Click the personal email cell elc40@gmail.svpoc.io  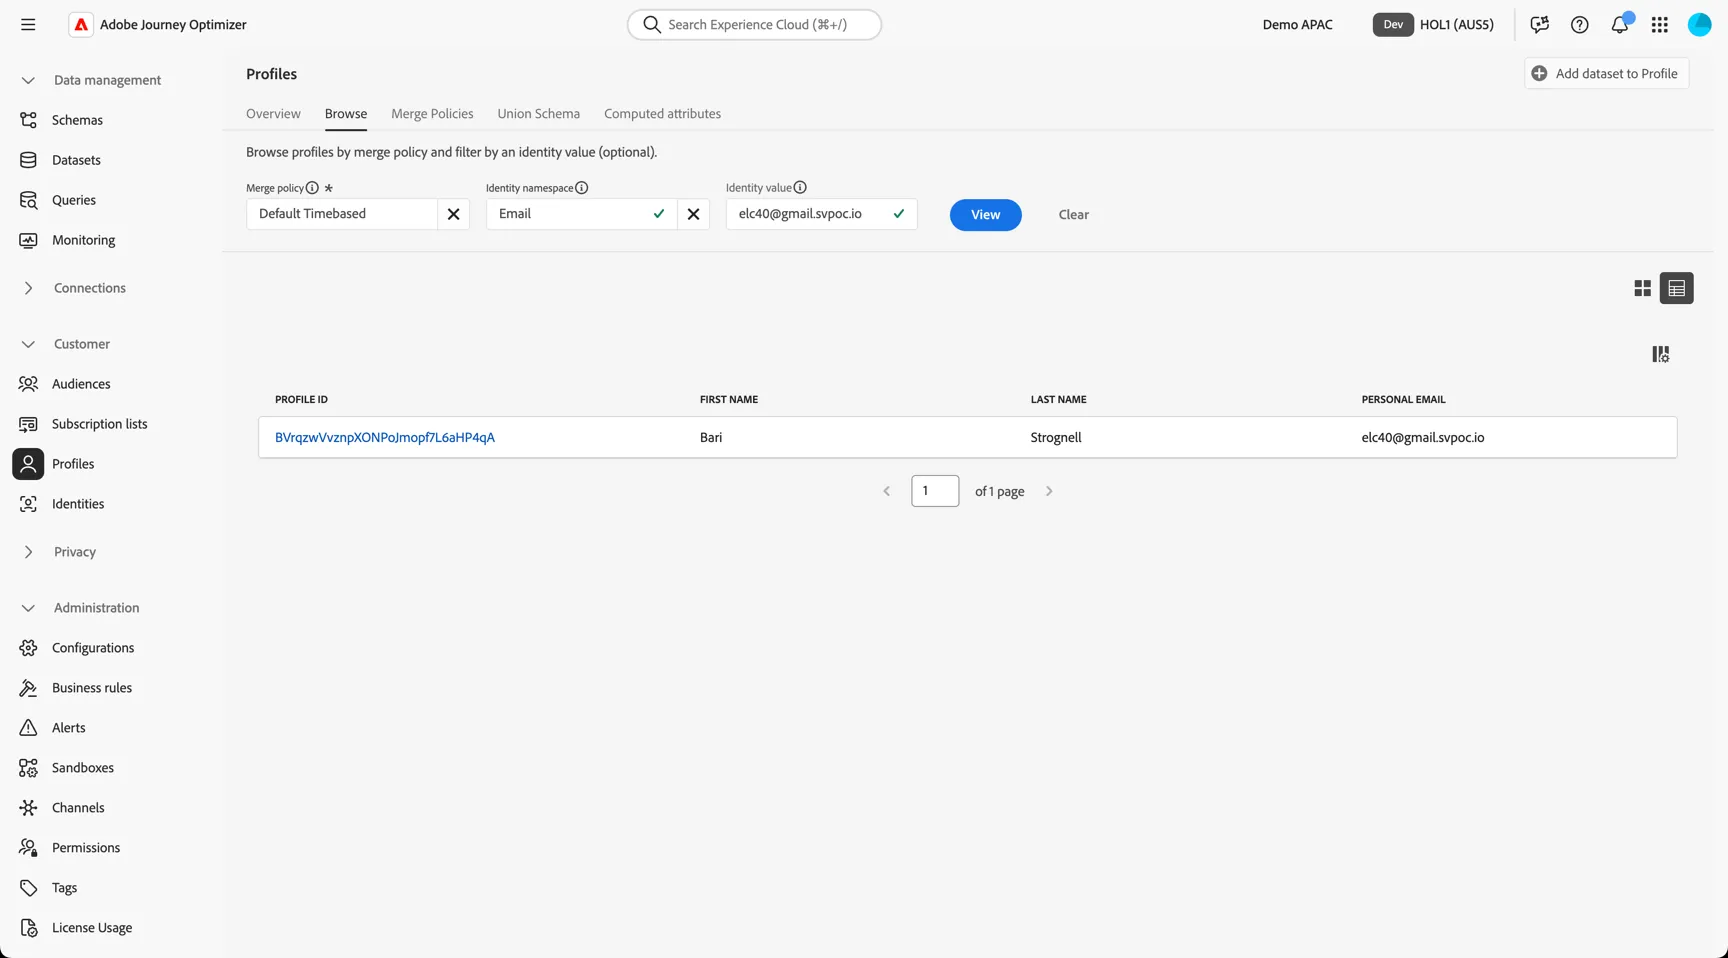1423,438
